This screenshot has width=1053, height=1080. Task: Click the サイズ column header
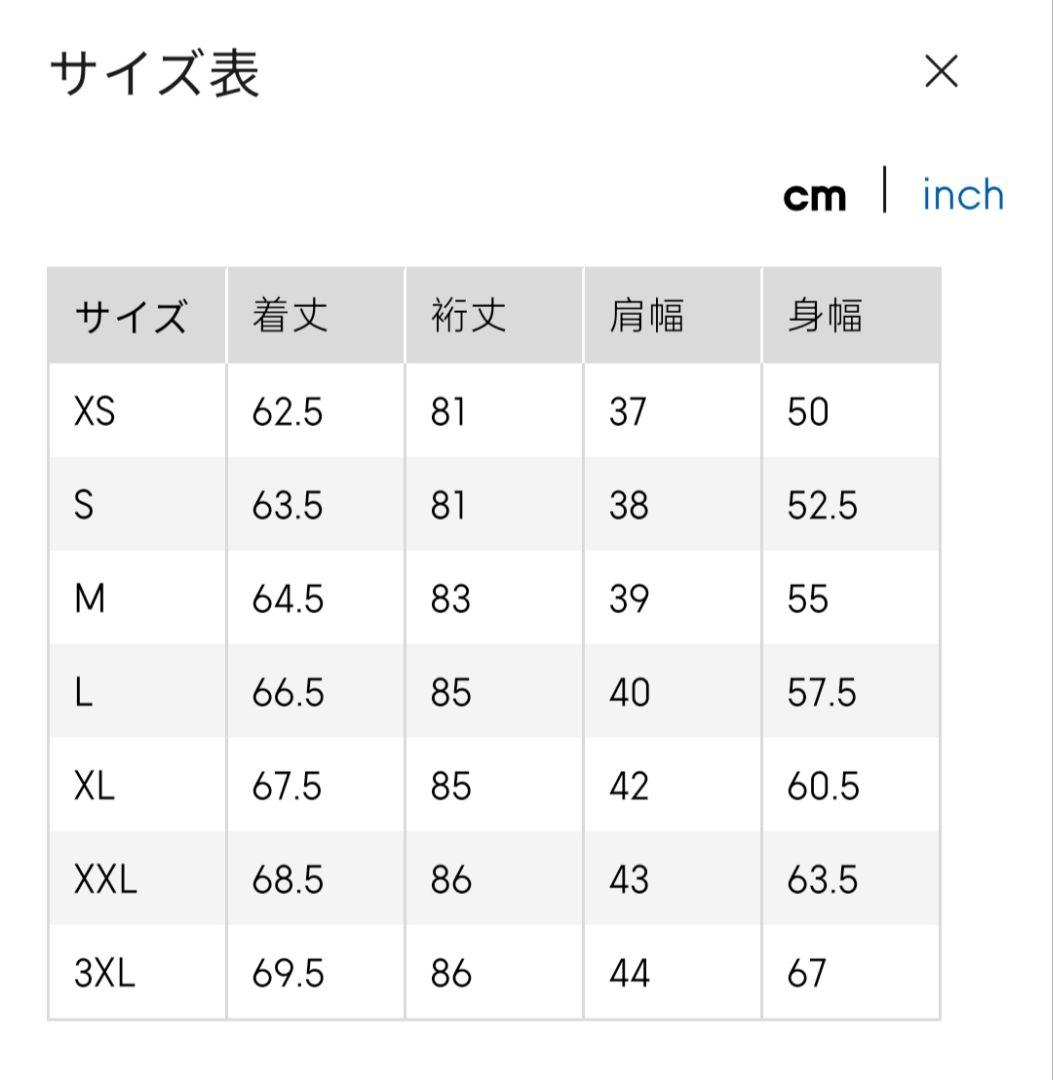pyautogui.click(x=130, y=318)
